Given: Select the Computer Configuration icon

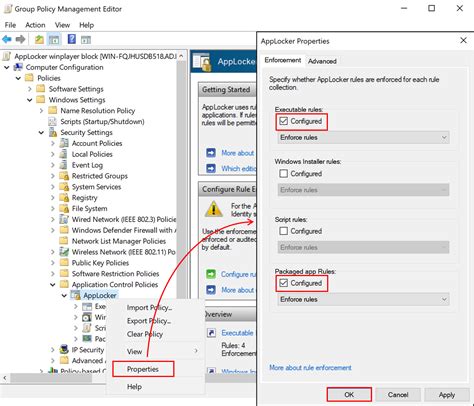Looking at the screenshot, I should (18, 67).
